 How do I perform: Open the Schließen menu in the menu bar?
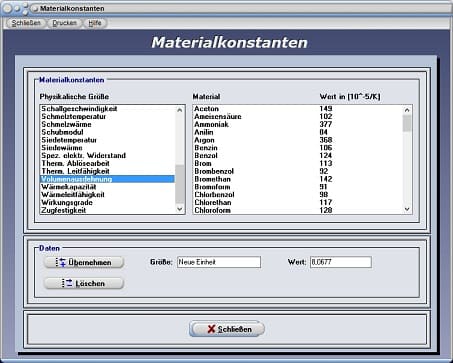26,23
